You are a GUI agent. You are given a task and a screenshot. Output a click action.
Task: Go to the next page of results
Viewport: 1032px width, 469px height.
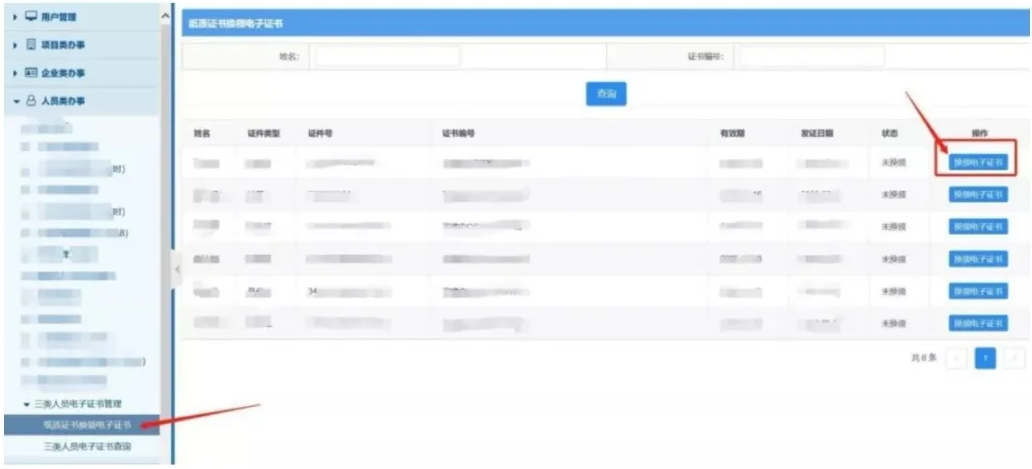pos(1014,357)
